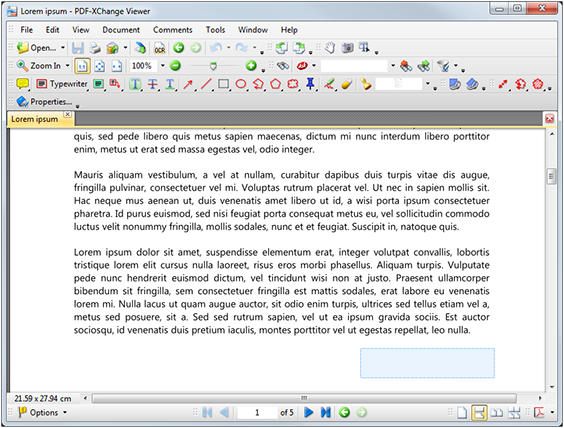Click the Typewriter tool button
The width and height of the screenshot is (564, 428).
[62, 84]
